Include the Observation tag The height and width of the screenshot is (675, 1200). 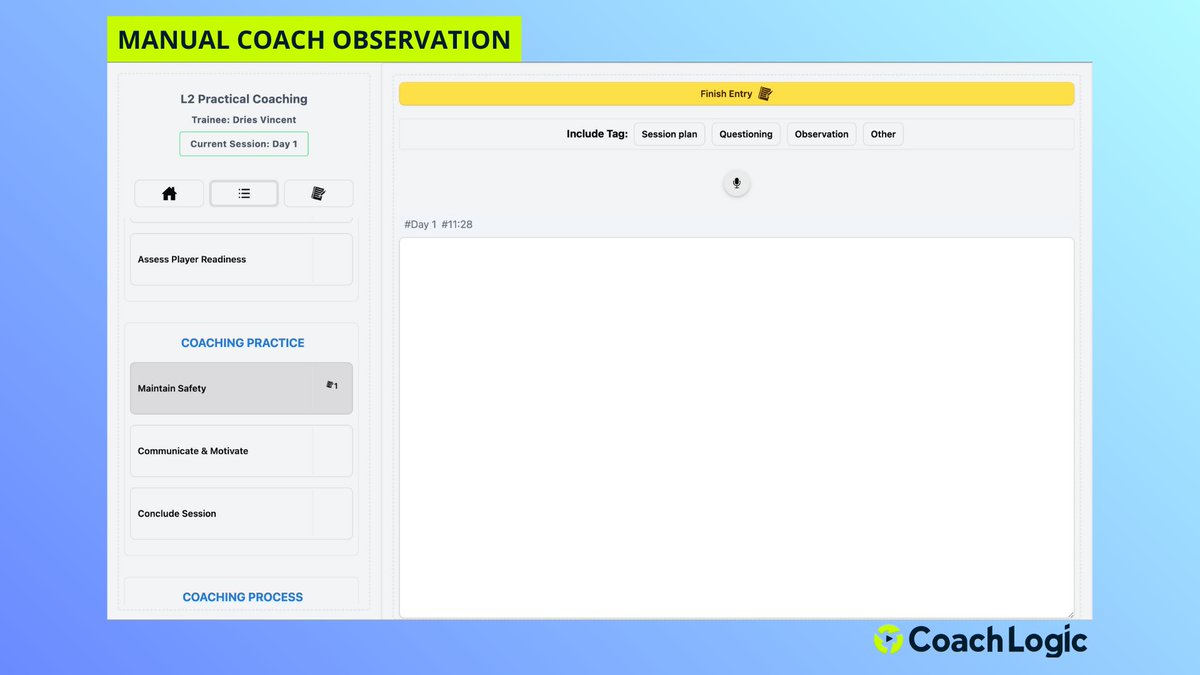822,134
